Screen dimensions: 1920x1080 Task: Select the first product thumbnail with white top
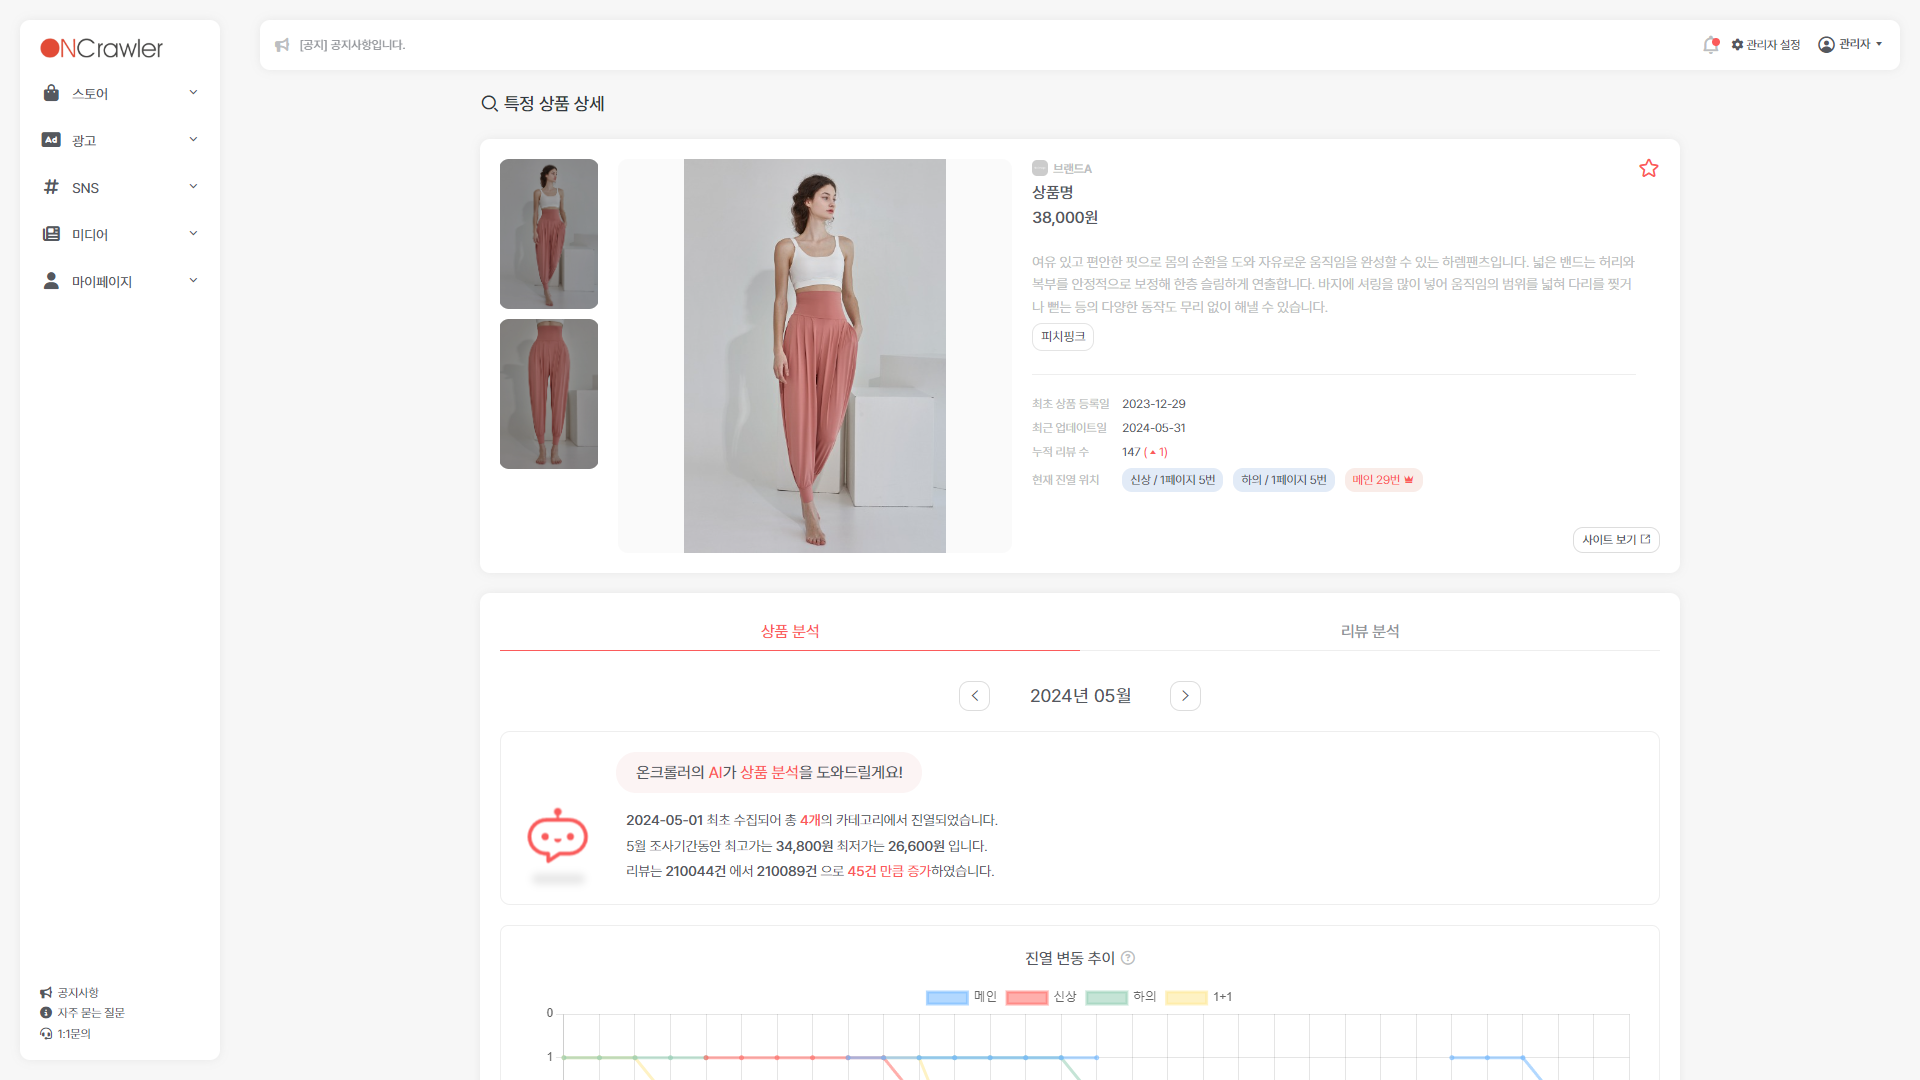tap(549, 234)
